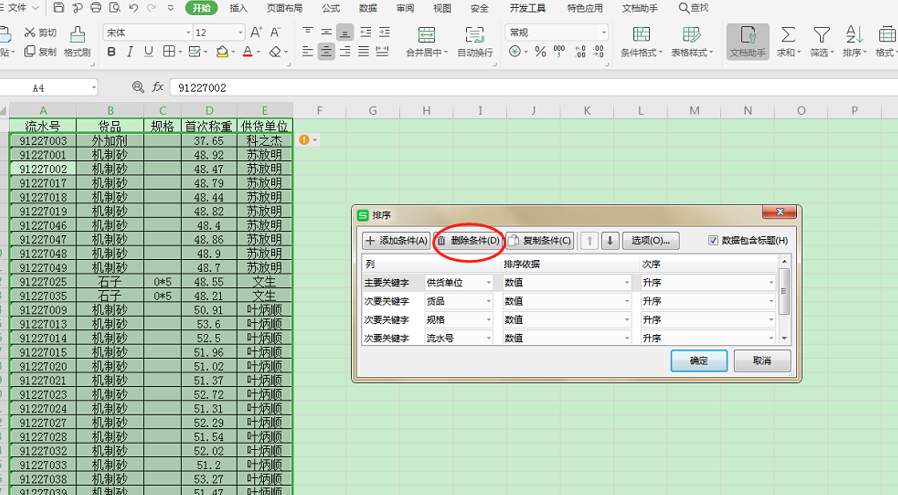Click the cell borders icon
The image size is (898, 495).
(x=168, y=52)
